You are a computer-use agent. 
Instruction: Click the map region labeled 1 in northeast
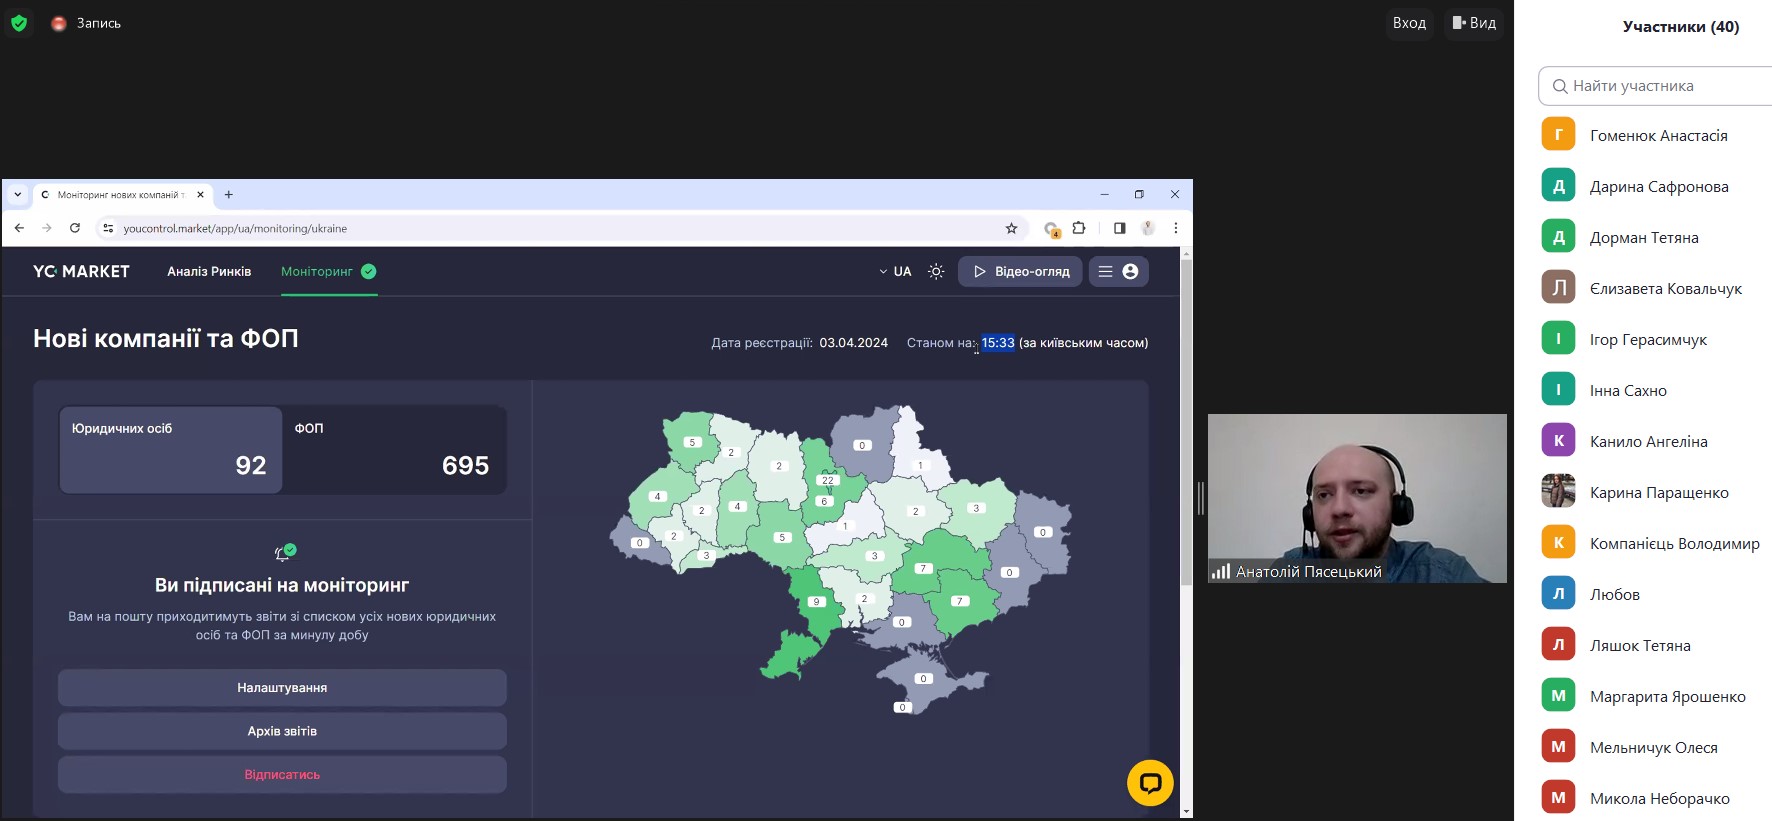(920, 465)
